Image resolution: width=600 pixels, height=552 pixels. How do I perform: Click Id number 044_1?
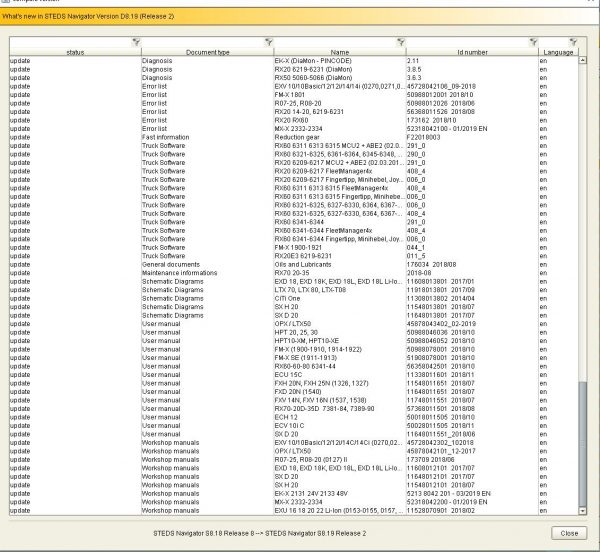coord(416,248)
